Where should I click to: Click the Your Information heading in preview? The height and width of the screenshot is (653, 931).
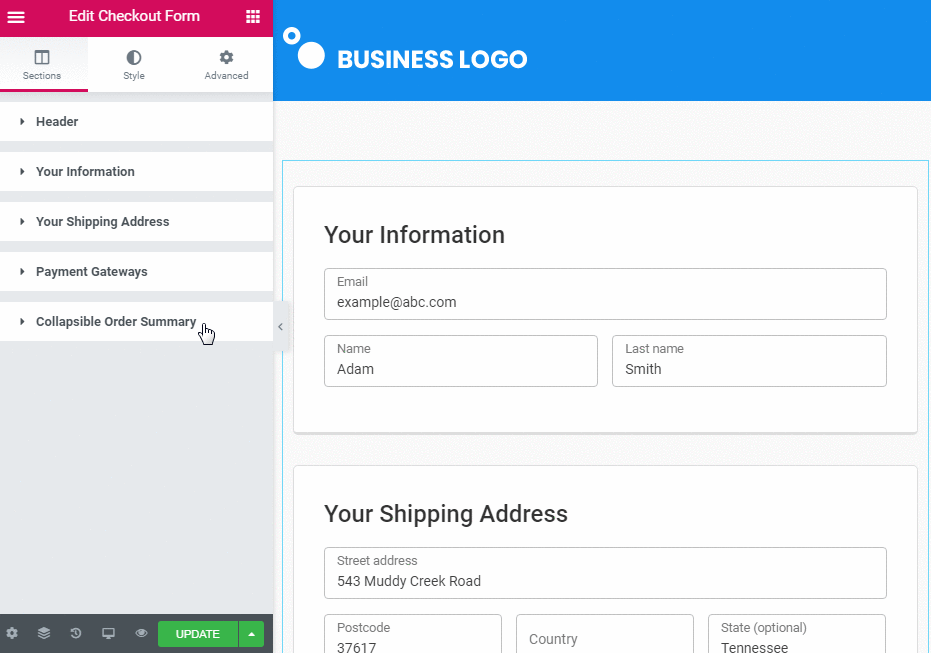(414, 235)
